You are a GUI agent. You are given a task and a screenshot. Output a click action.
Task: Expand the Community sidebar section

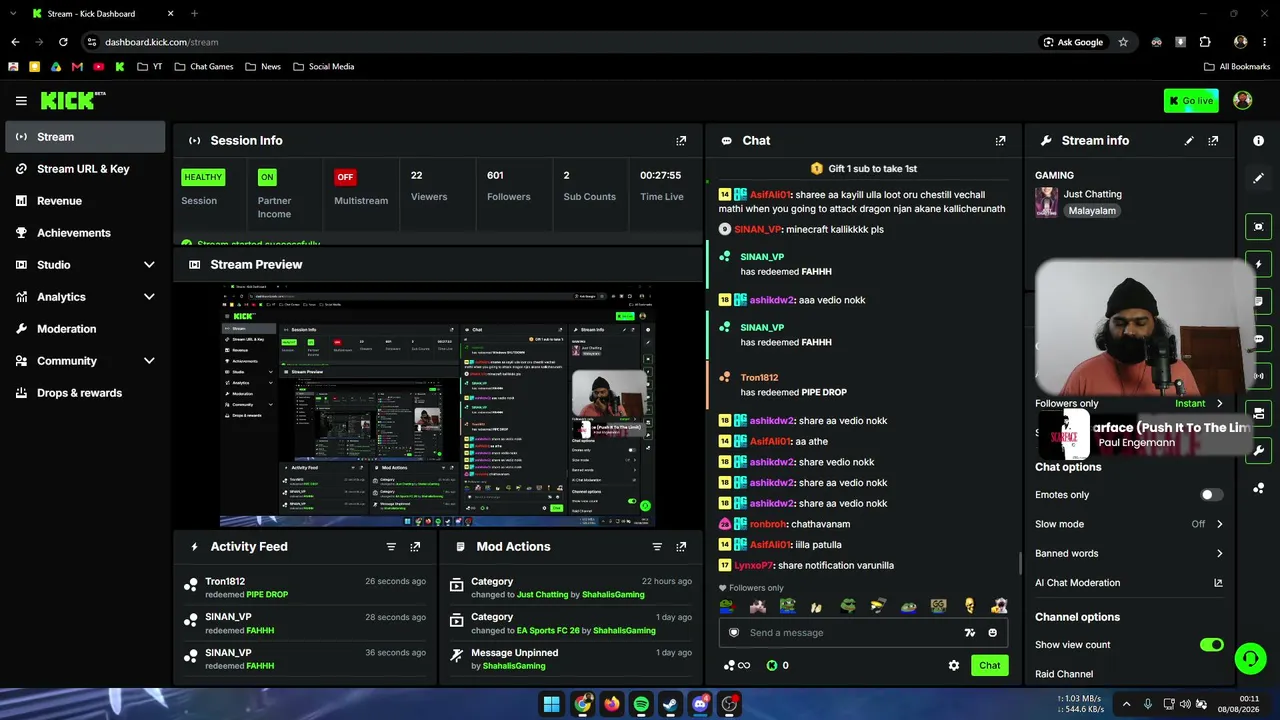tap(85, 361)
